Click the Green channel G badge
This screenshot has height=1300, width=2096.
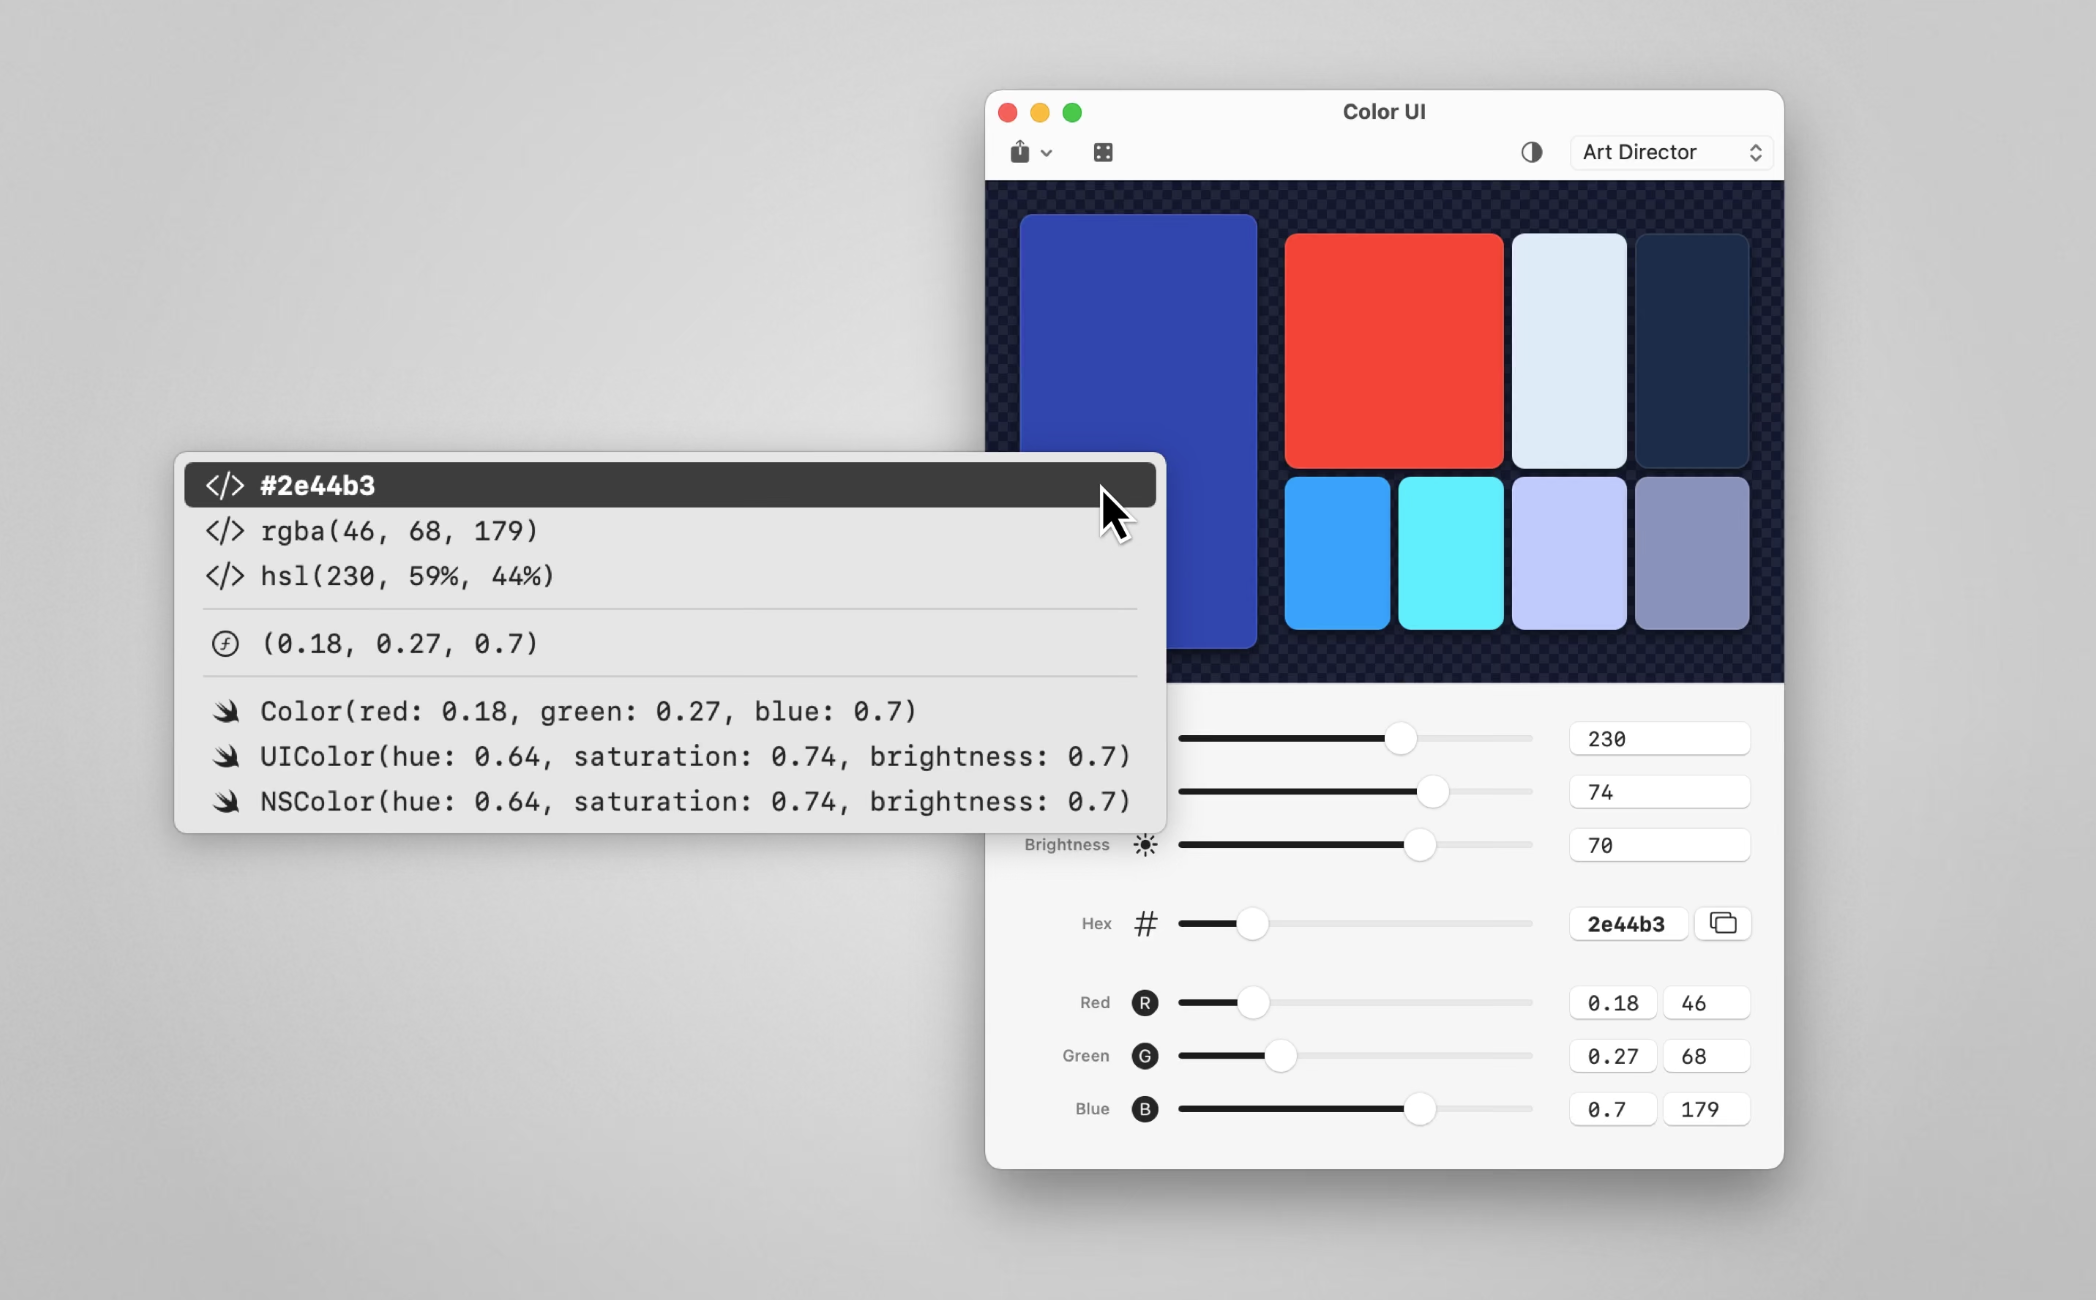[1145, 1056]
